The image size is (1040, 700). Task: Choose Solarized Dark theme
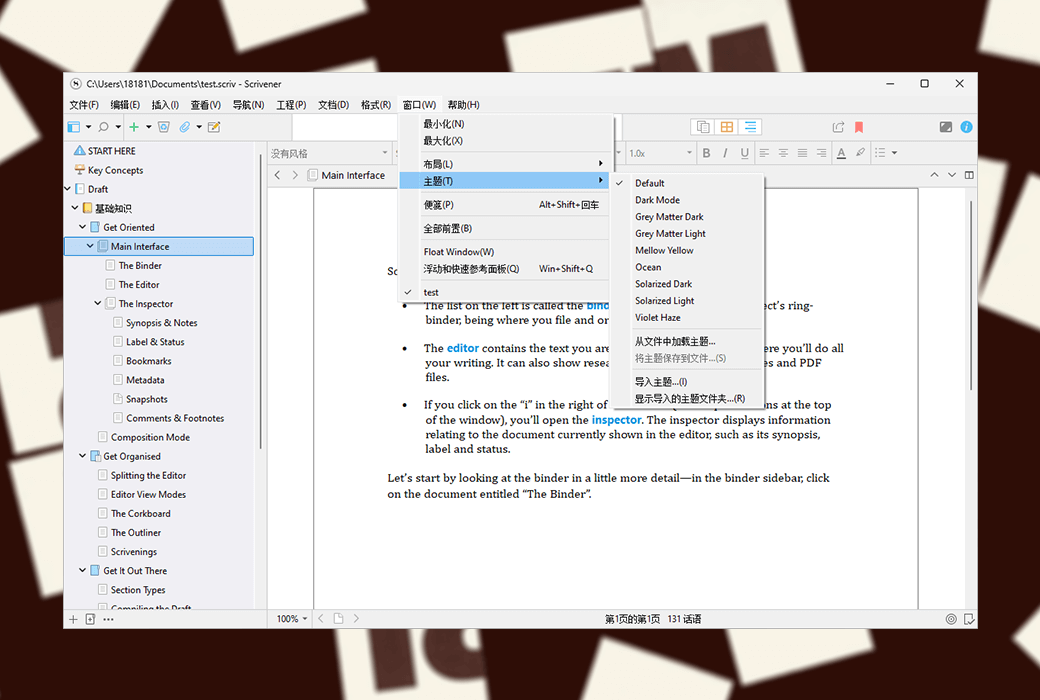[x=687, y=284]
